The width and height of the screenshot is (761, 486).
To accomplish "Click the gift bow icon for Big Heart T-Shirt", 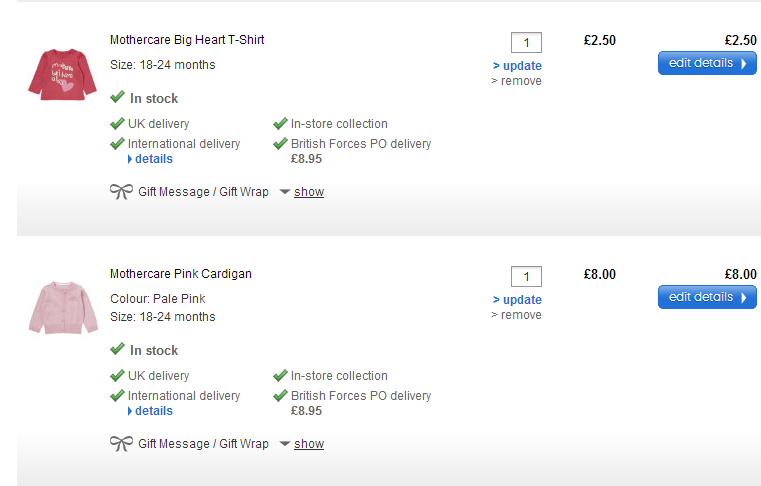I will 121,192.
